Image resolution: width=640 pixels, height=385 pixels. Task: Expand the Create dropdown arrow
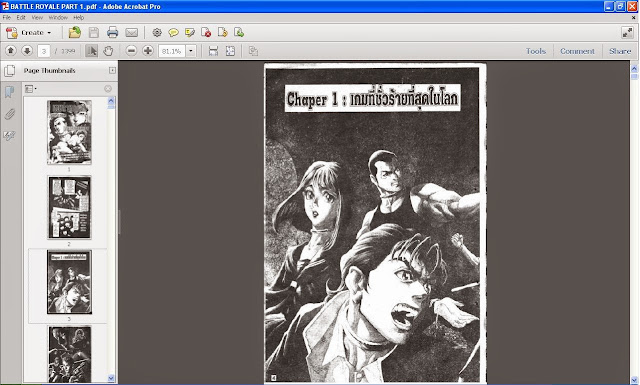(x=49, y=33)
